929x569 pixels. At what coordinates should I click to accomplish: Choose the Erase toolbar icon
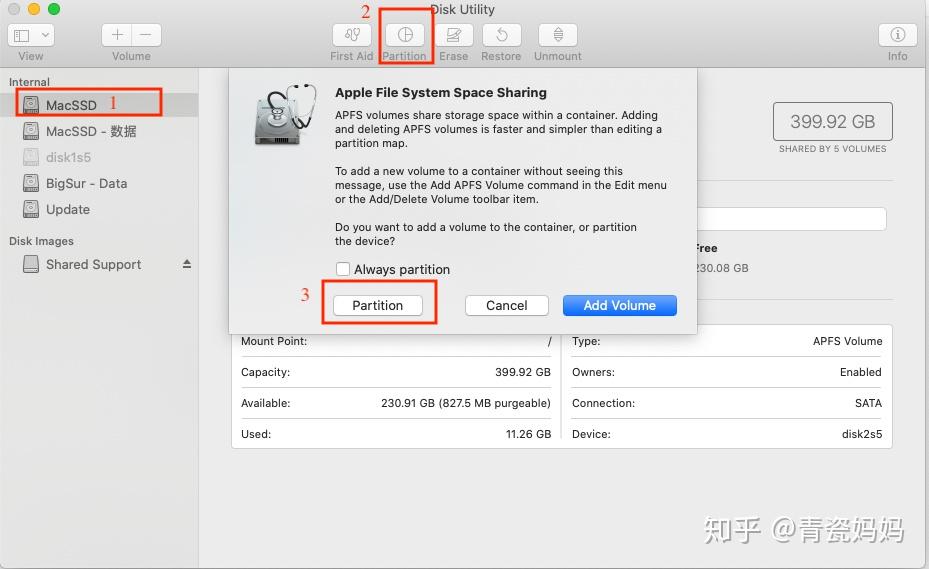pos(454,35)
